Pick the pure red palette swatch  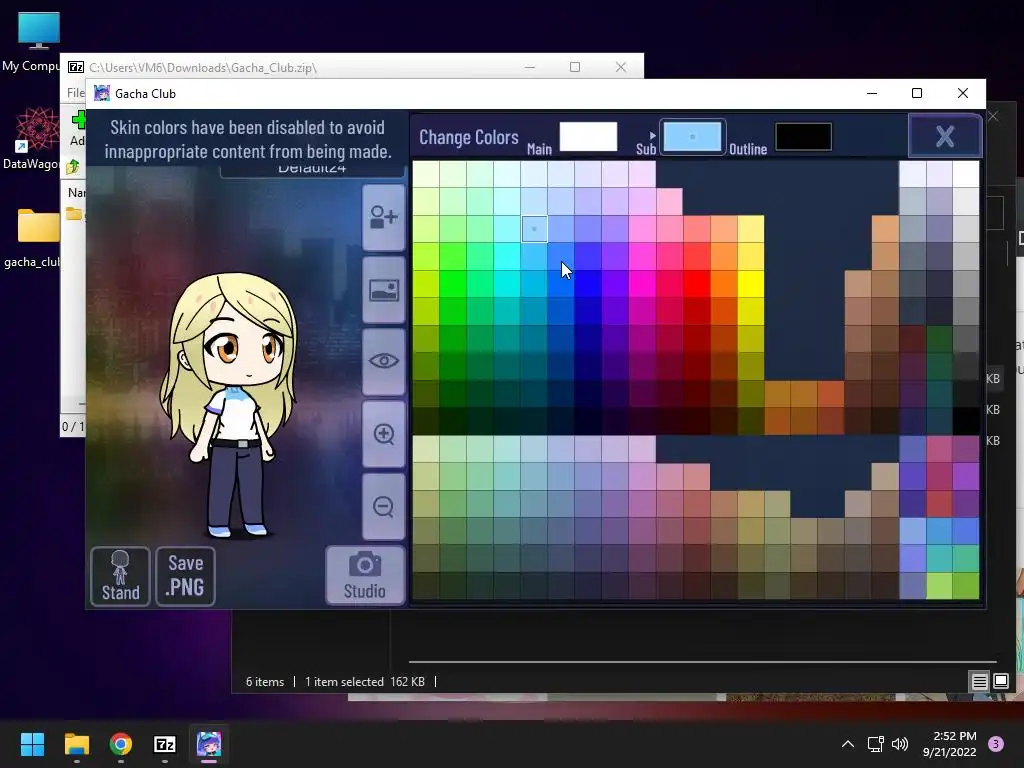[697, 283]
